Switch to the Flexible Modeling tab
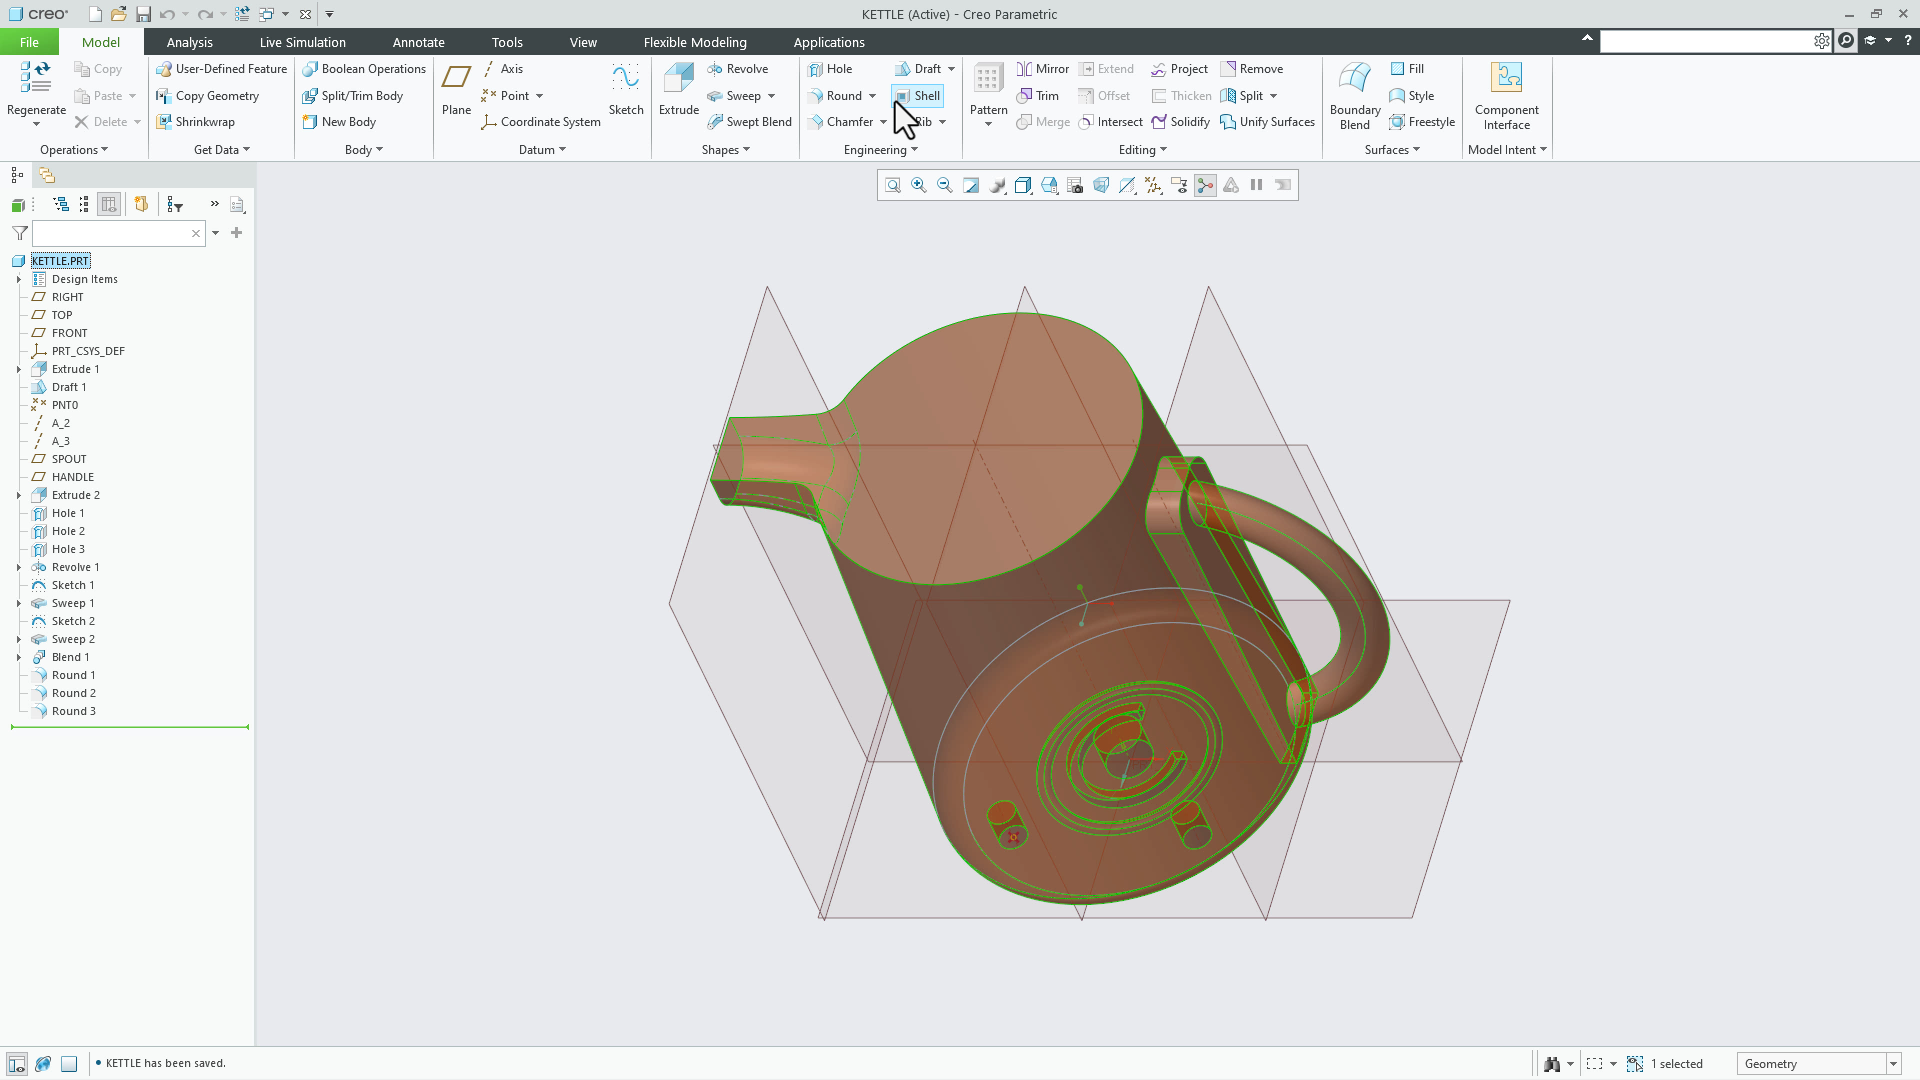 coord(695,42)
